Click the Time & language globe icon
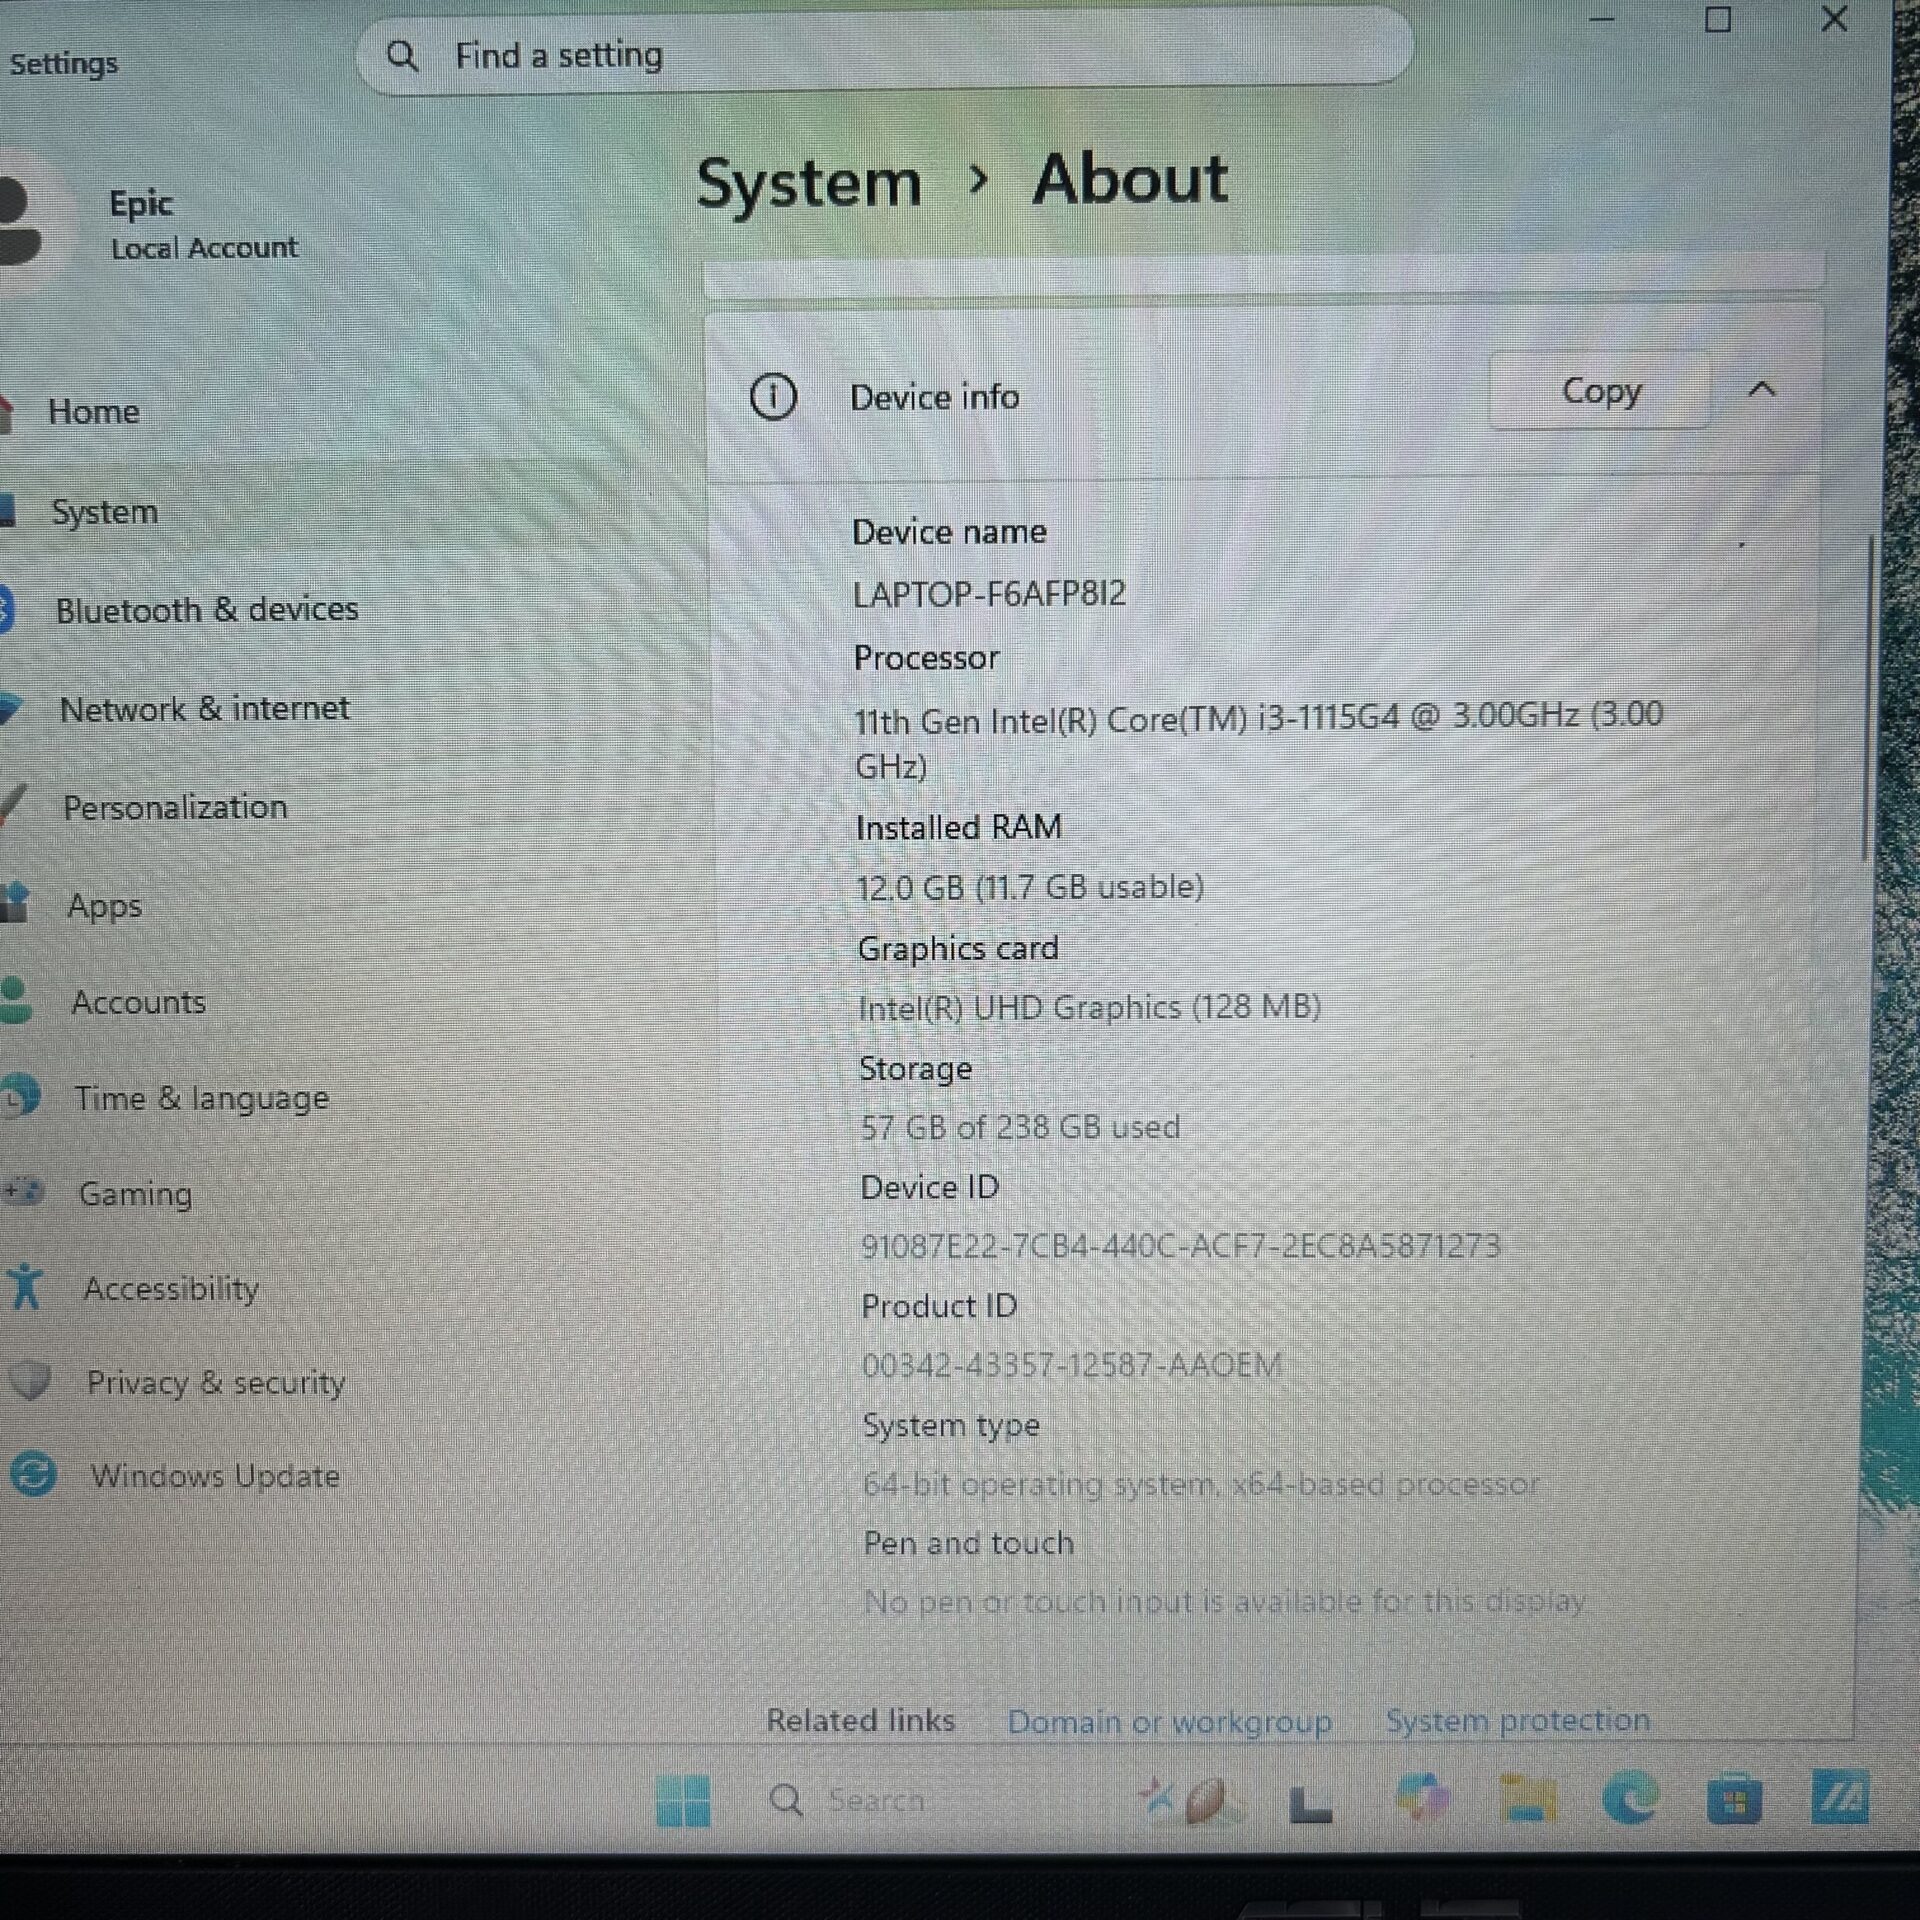 20,1097
